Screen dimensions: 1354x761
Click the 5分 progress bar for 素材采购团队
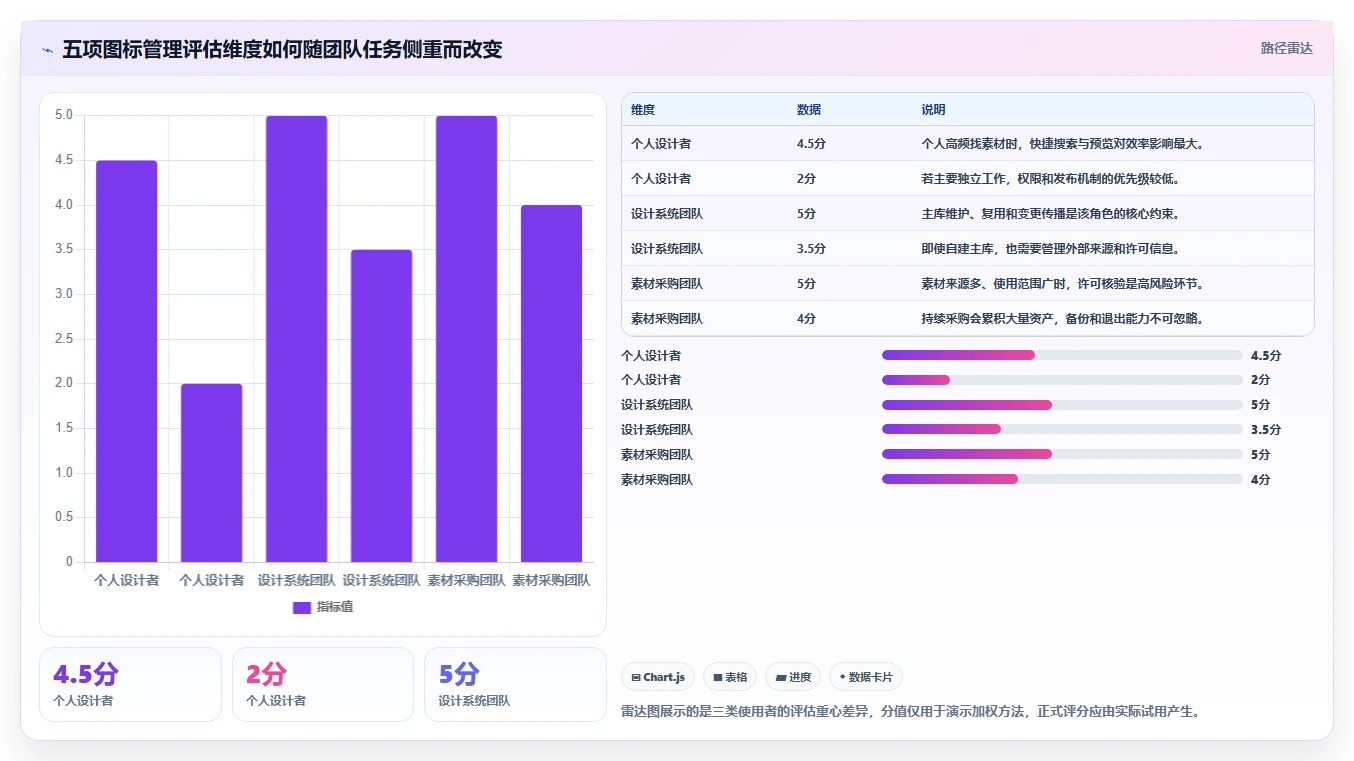[x=1062, y=454]
